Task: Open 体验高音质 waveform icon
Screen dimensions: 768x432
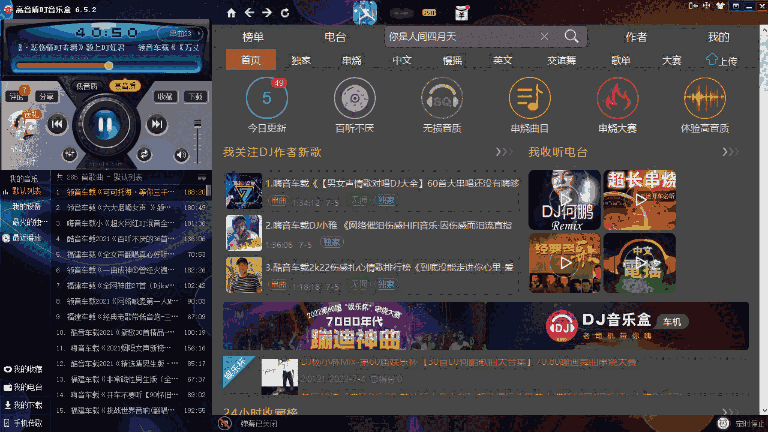Action: tap(705, 98)
